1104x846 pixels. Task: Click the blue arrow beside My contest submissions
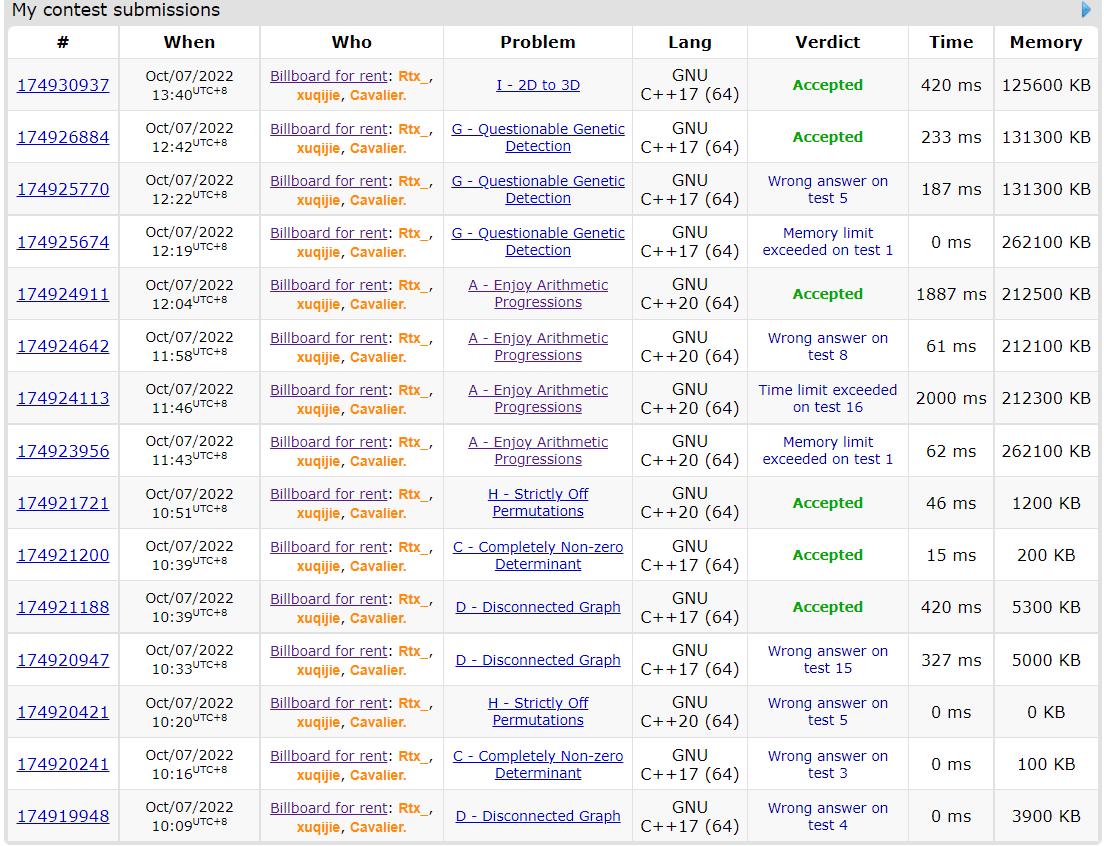1086,10
